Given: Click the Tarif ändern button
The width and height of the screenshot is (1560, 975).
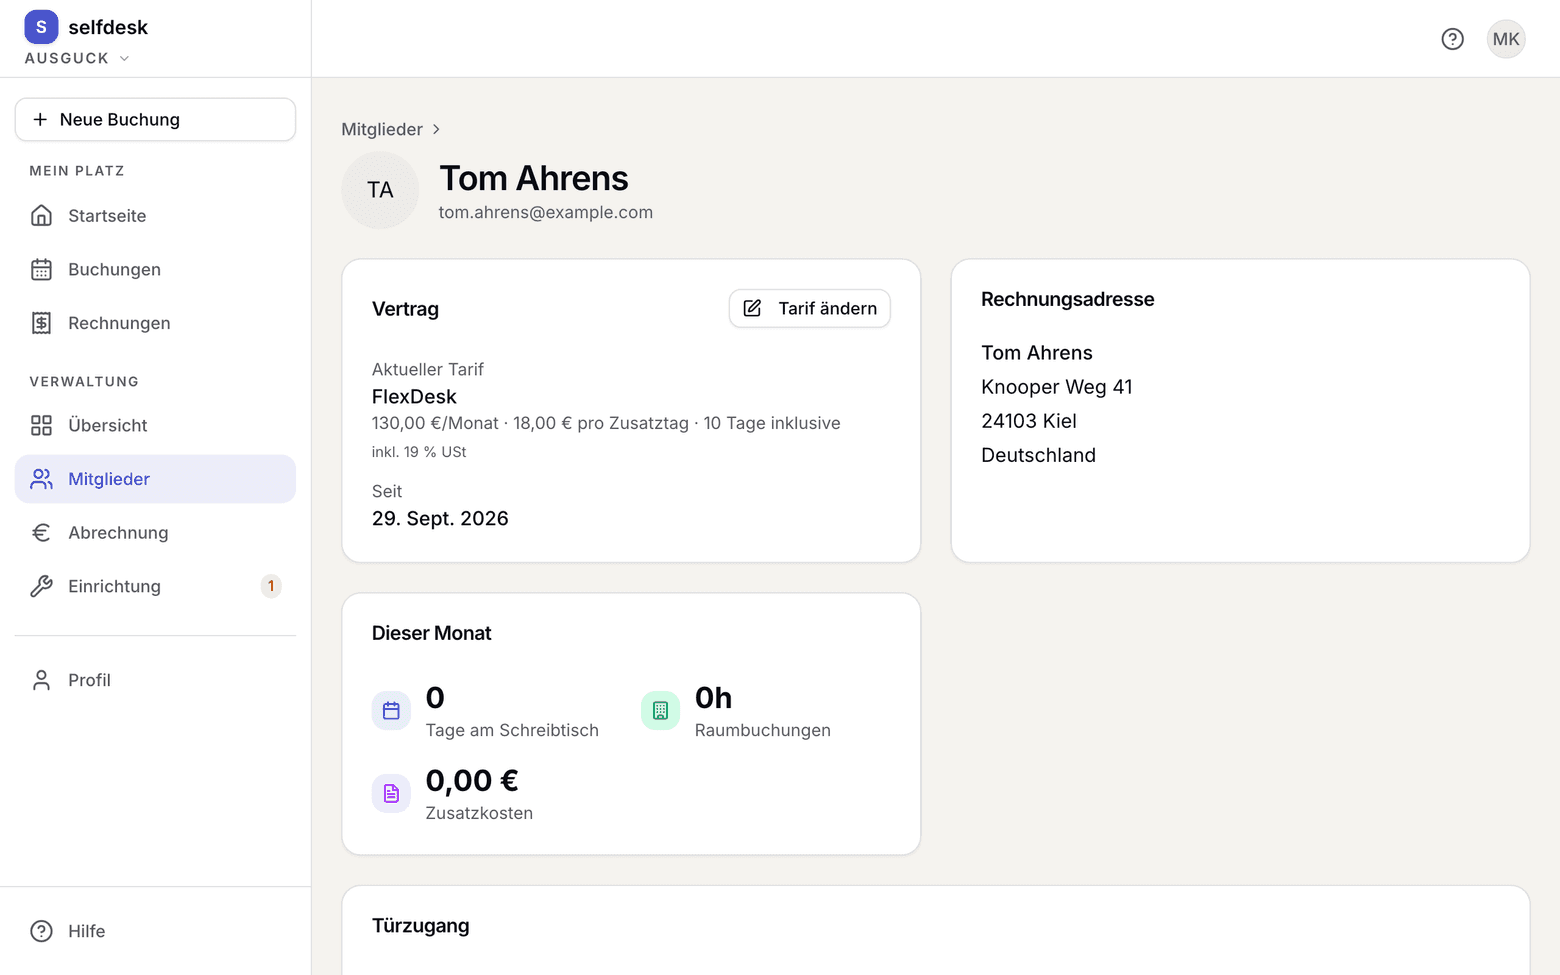Looking at the screenshot, I should (x=809, y=309).
